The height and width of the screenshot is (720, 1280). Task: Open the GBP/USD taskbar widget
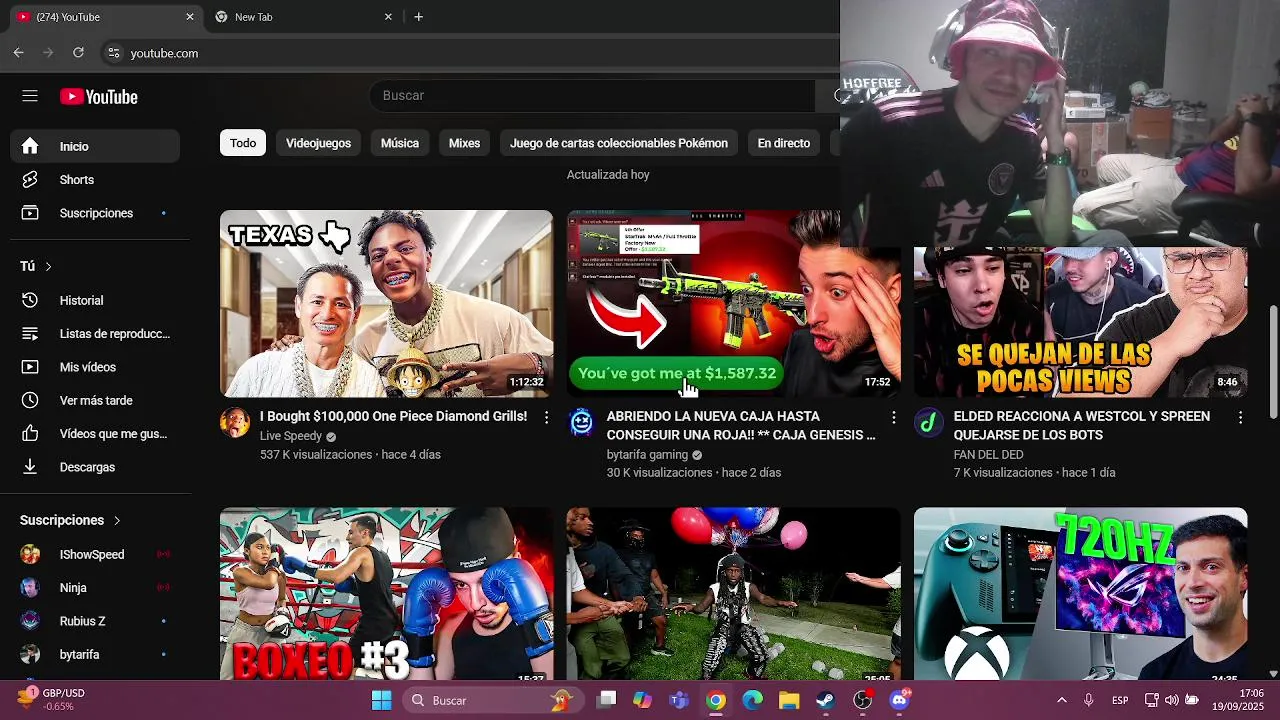click(x=52, y=700)
